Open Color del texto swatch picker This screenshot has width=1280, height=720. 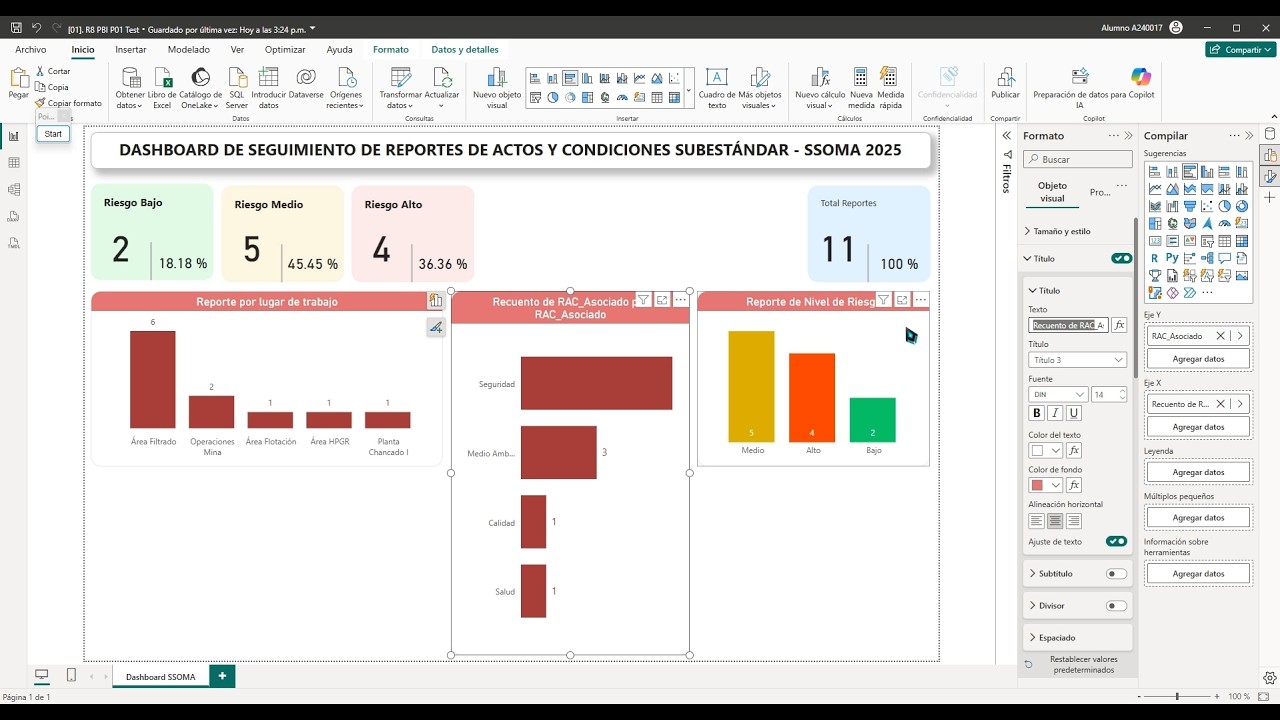pos(1045,451)
